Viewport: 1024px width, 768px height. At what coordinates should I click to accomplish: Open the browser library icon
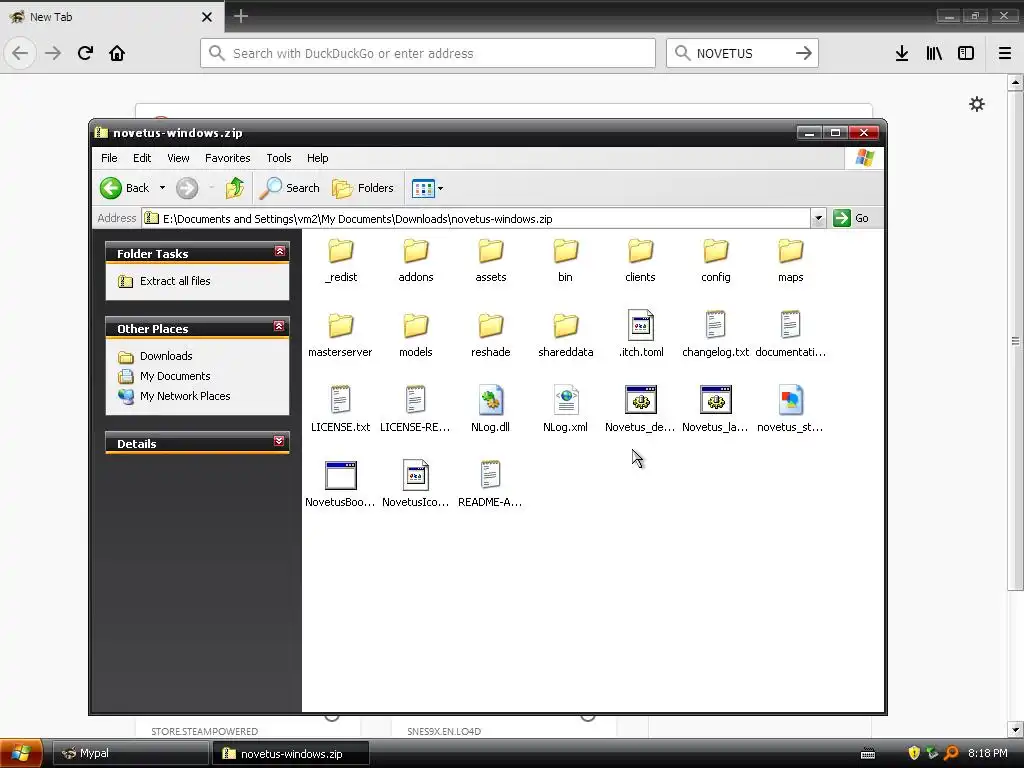[934, 53]
